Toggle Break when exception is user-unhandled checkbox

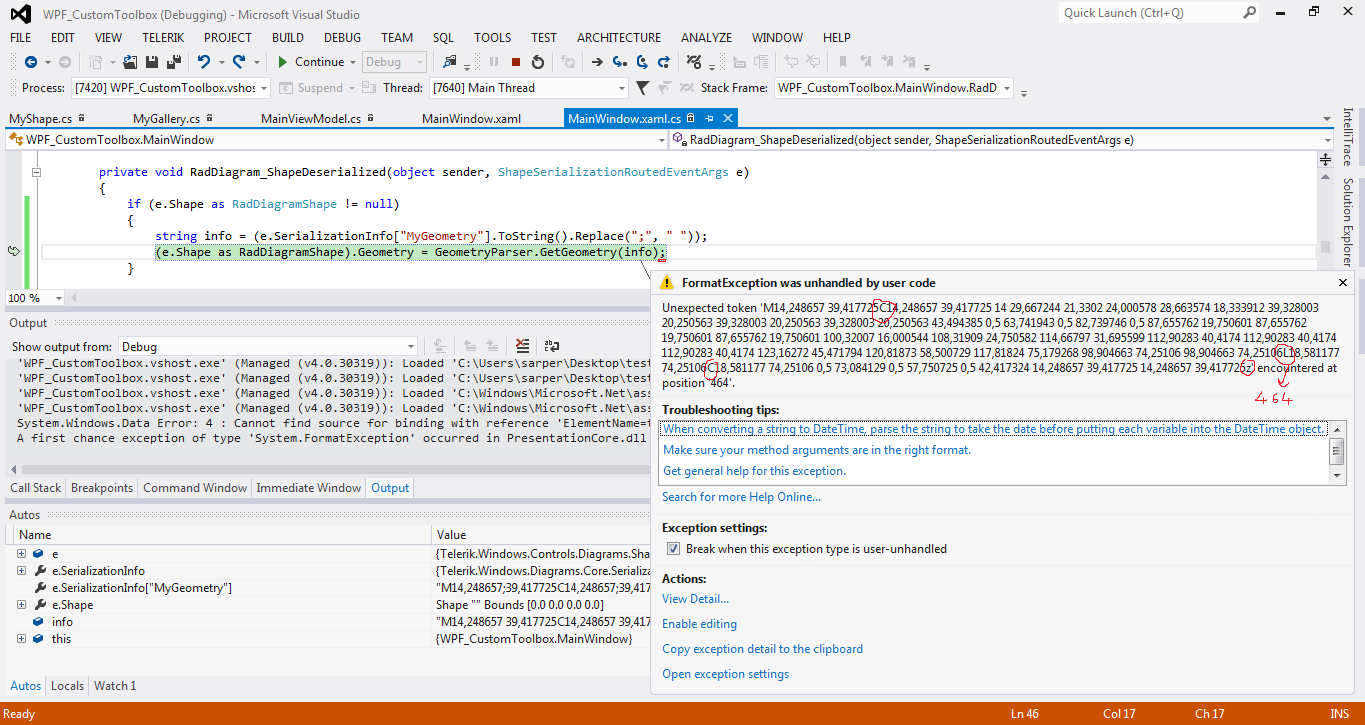point(674,548)
